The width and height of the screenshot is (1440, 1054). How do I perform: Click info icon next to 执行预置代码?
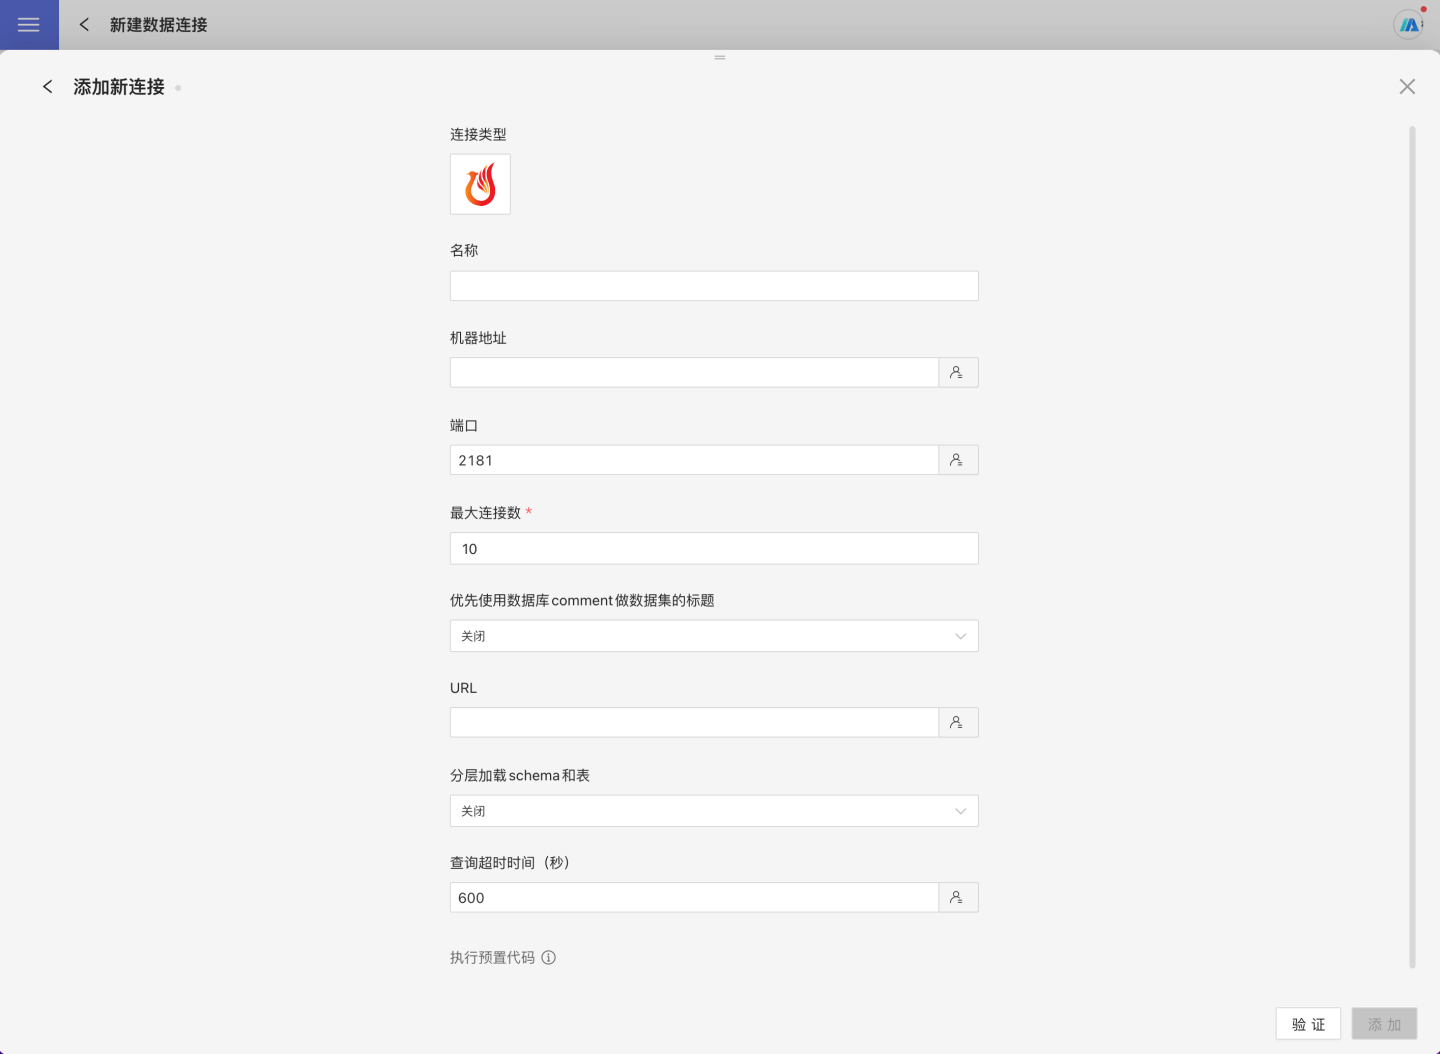tap(548, 958)
